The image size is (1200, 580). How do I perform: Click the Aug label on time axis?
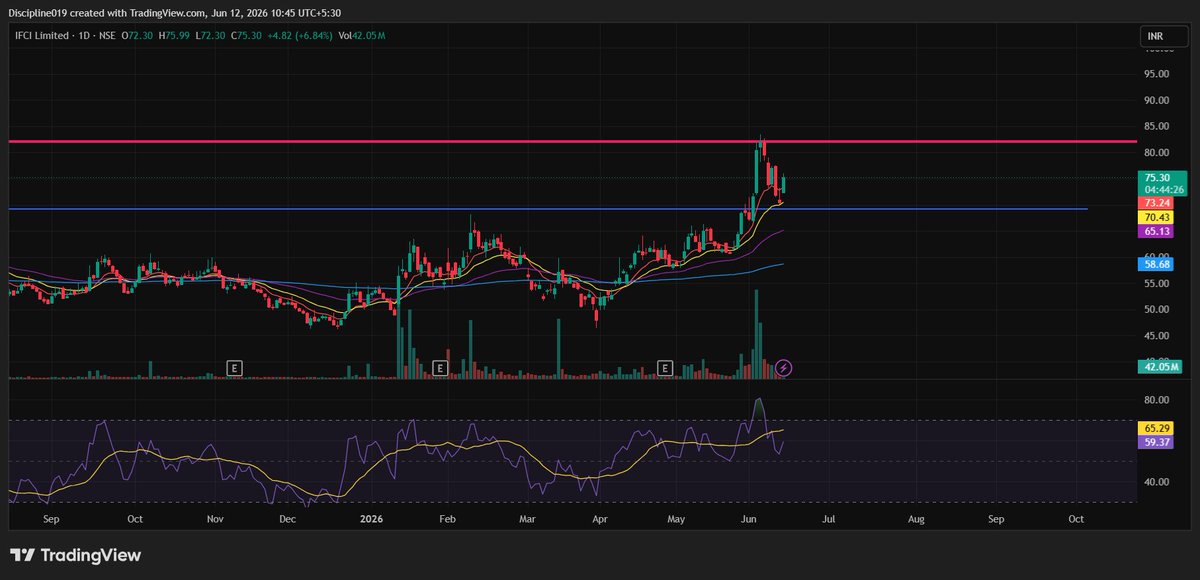915,520
